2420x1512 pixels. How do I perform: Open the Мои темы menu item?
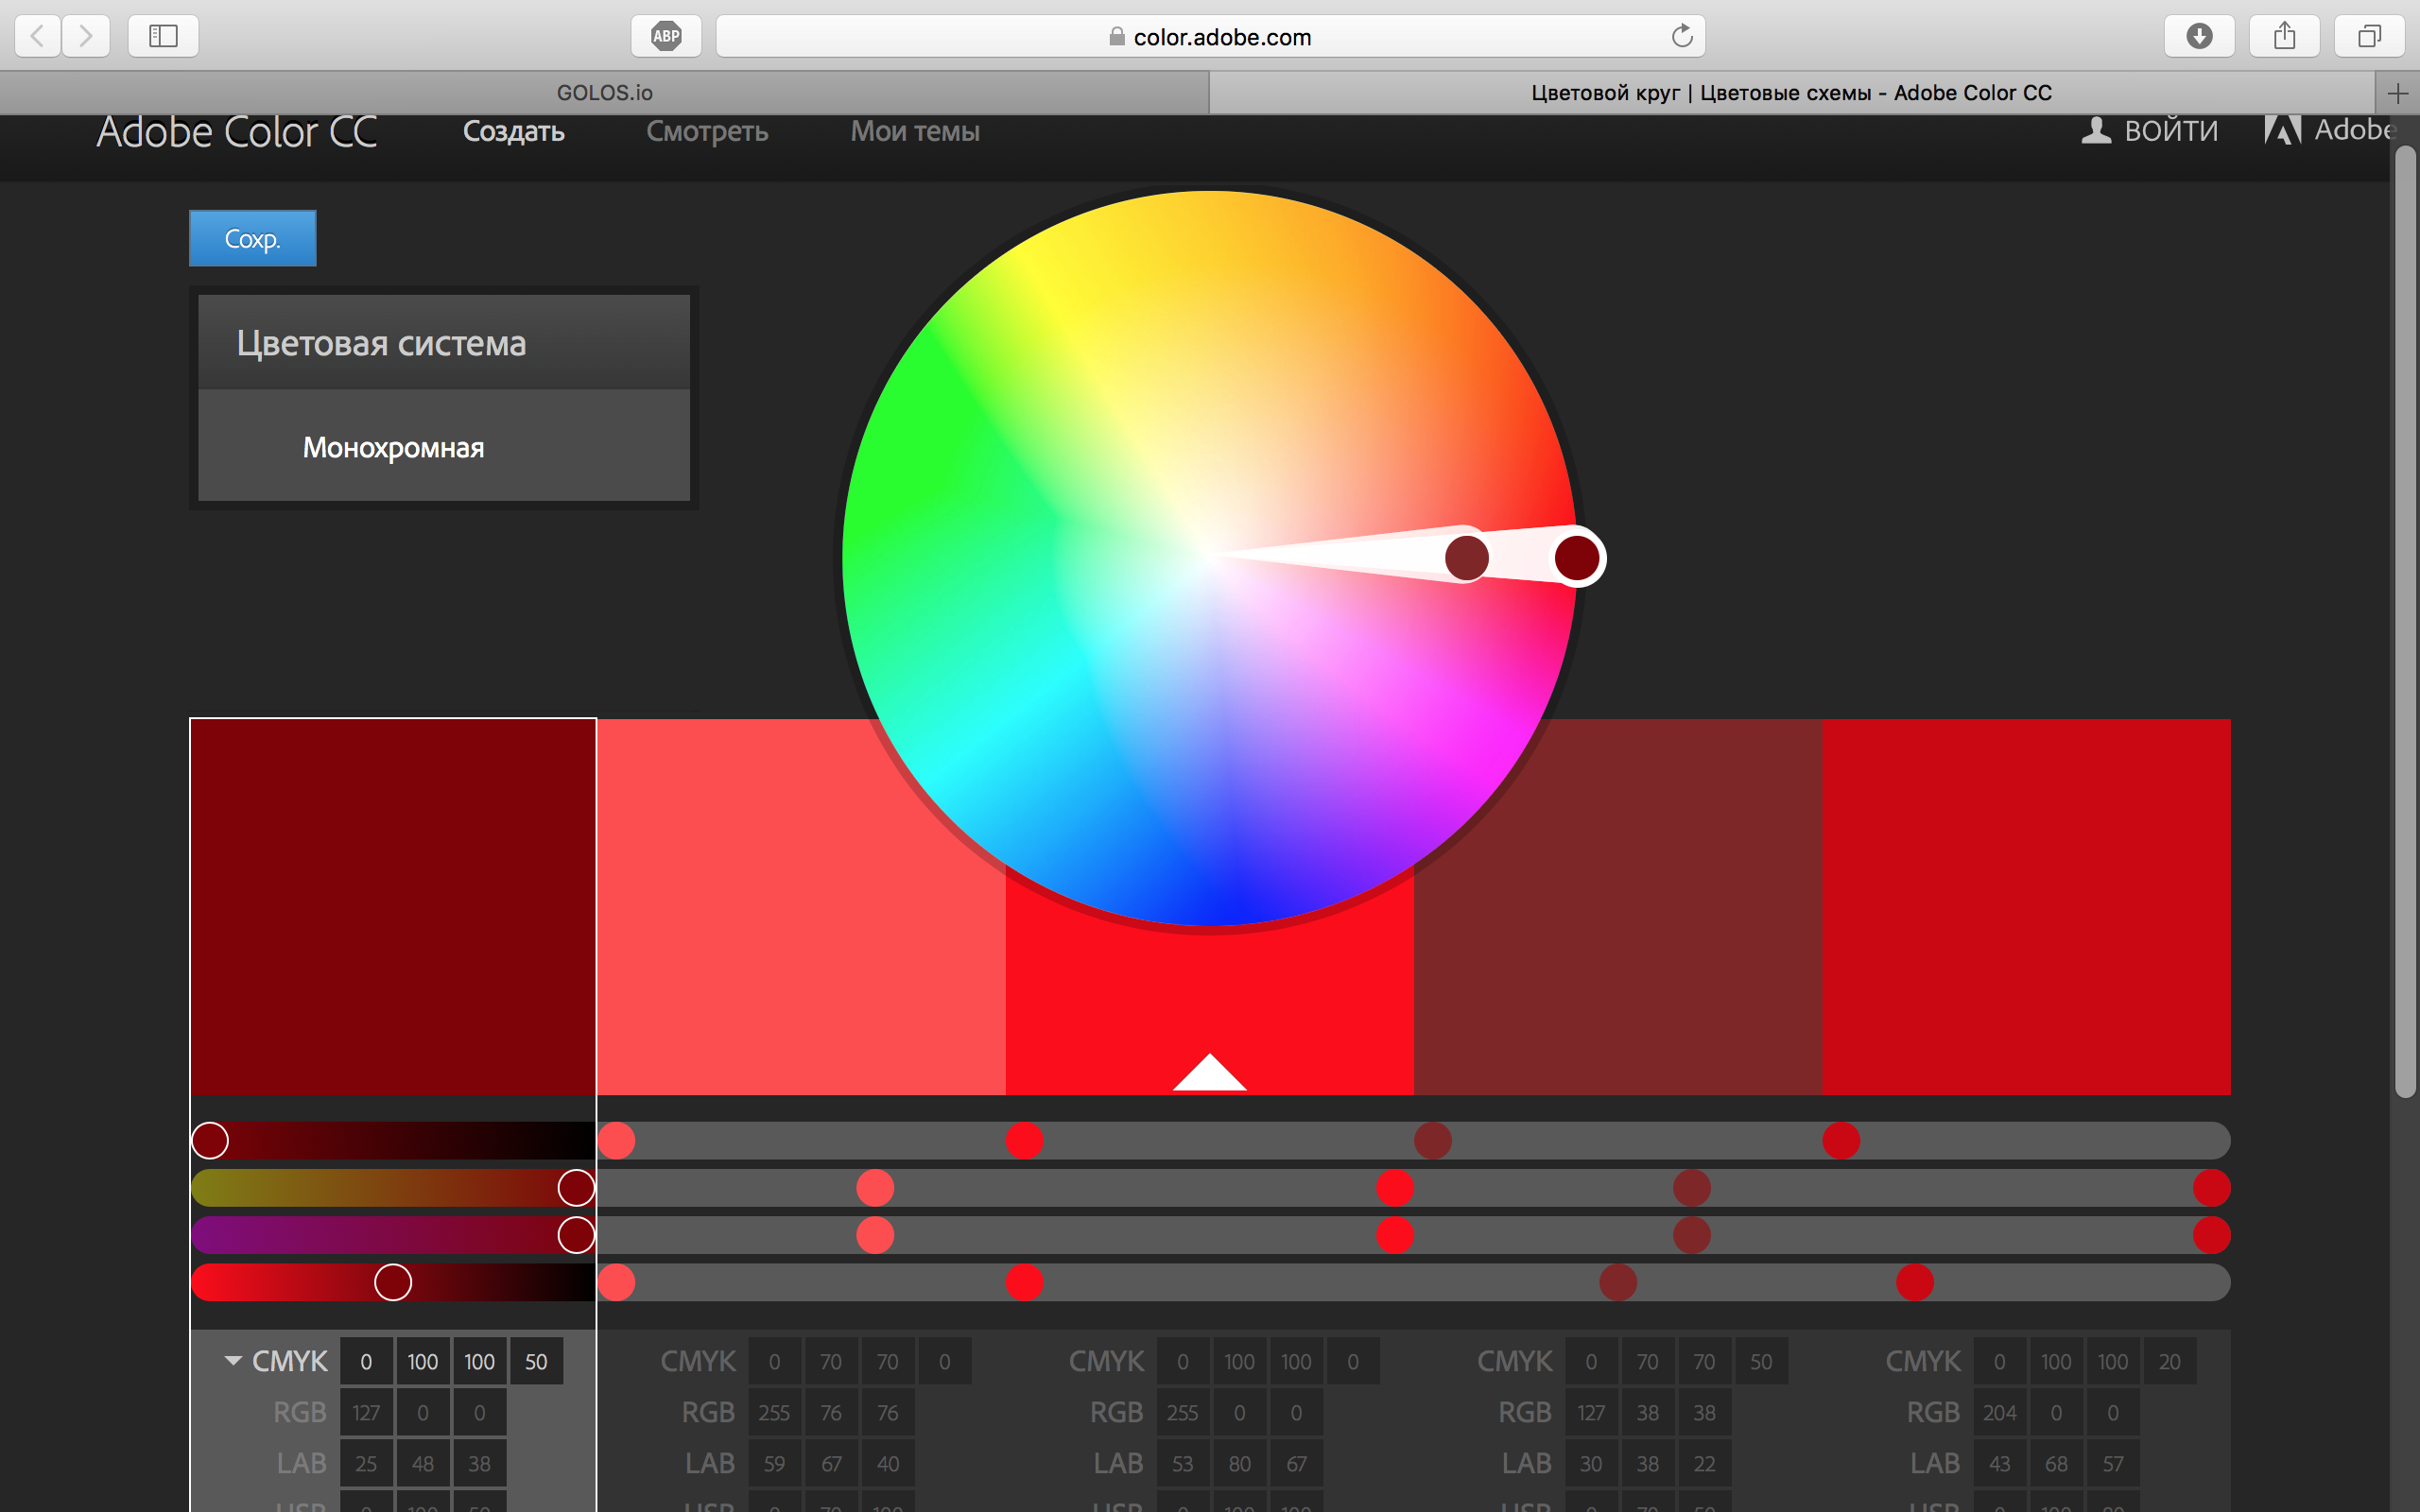(915, 131)
